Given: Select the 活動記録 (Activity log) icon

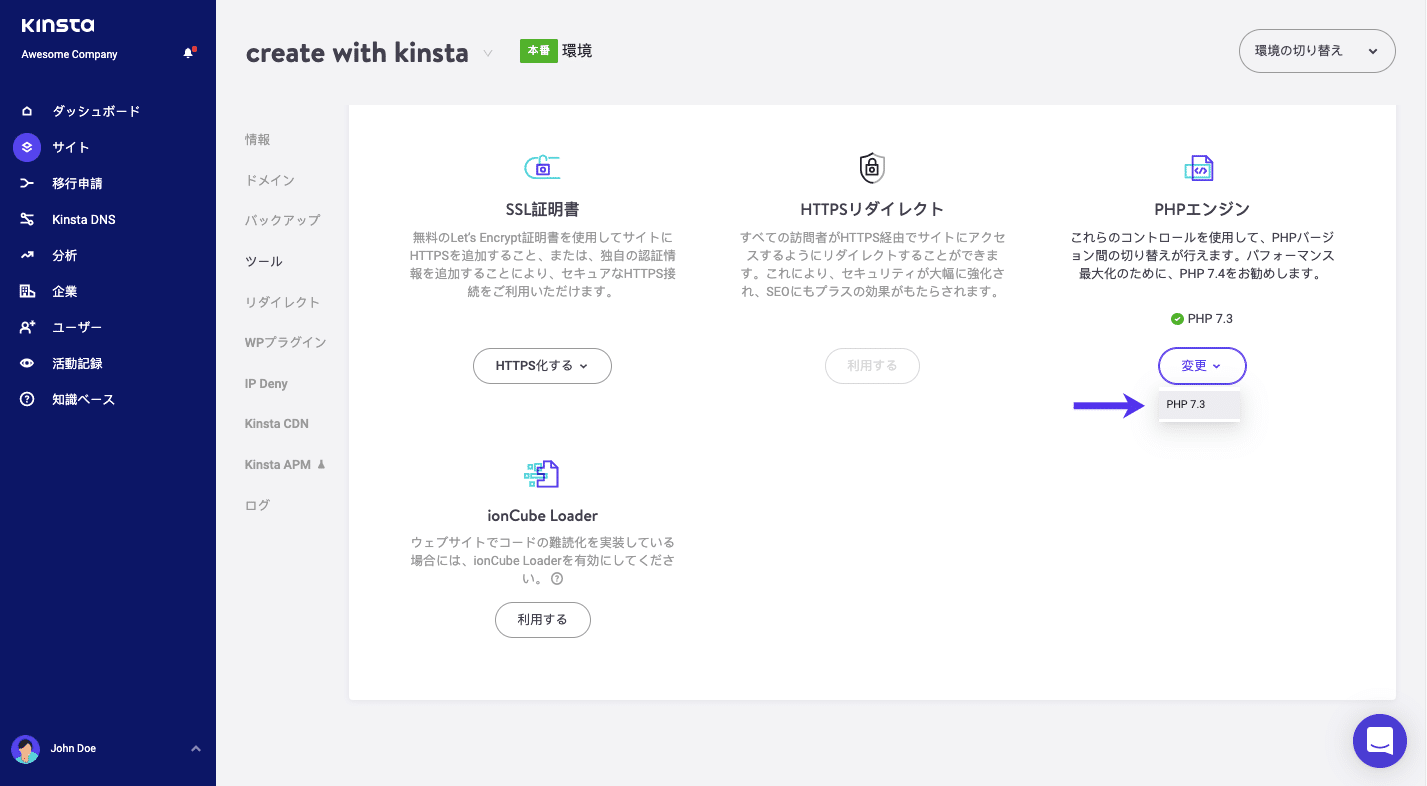Looking at the screenshot, I should coord(26,363).
